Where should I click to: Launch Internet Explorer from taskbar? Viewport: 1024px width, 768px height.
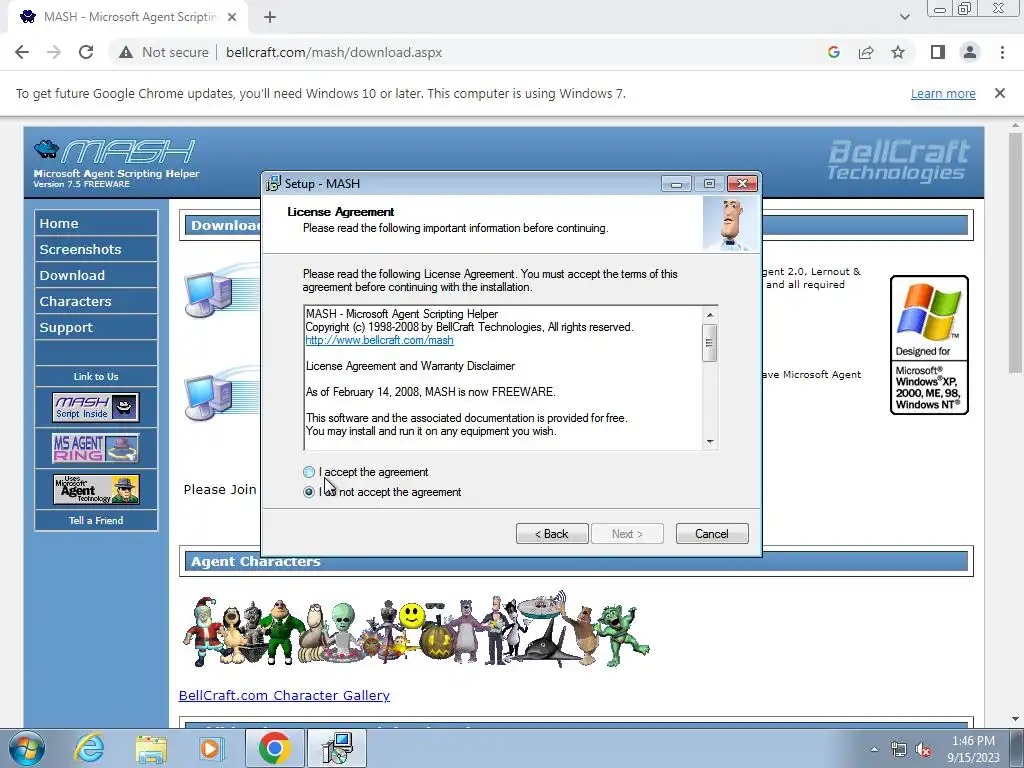pos(89,748)
